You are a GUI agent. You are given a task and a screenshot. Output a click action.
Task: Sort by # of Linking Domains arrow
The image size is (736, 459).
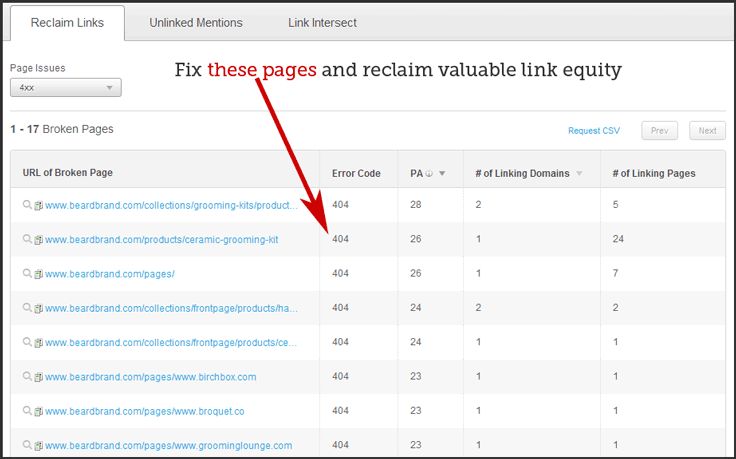[578, 174]
